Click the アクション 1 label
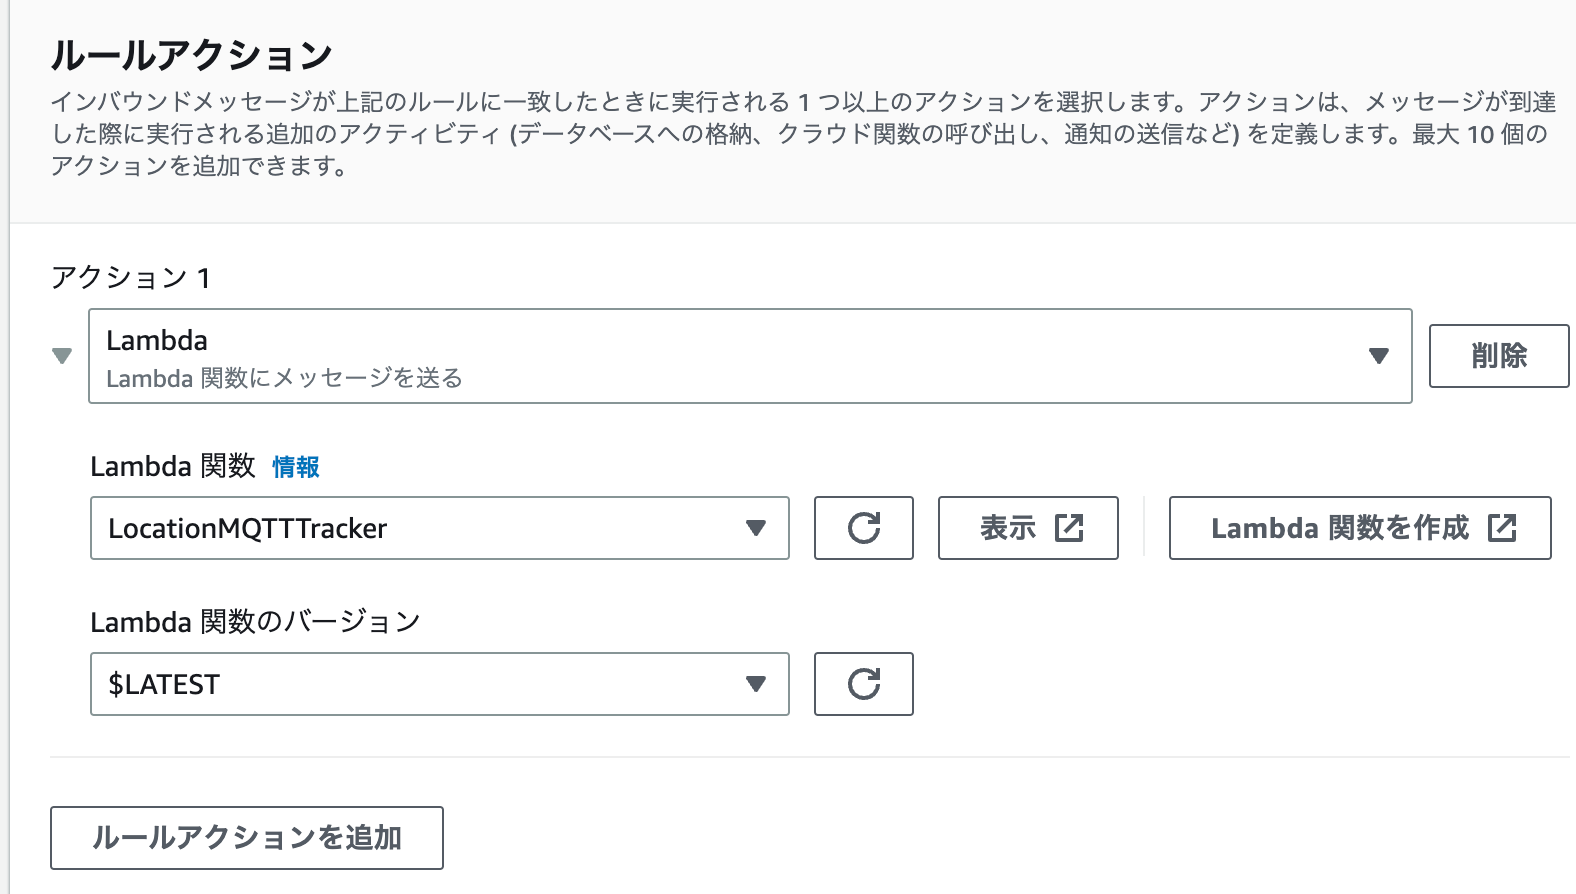This screenshot has height=894, width=1576. pyautogui.click(x=131, y=277)
